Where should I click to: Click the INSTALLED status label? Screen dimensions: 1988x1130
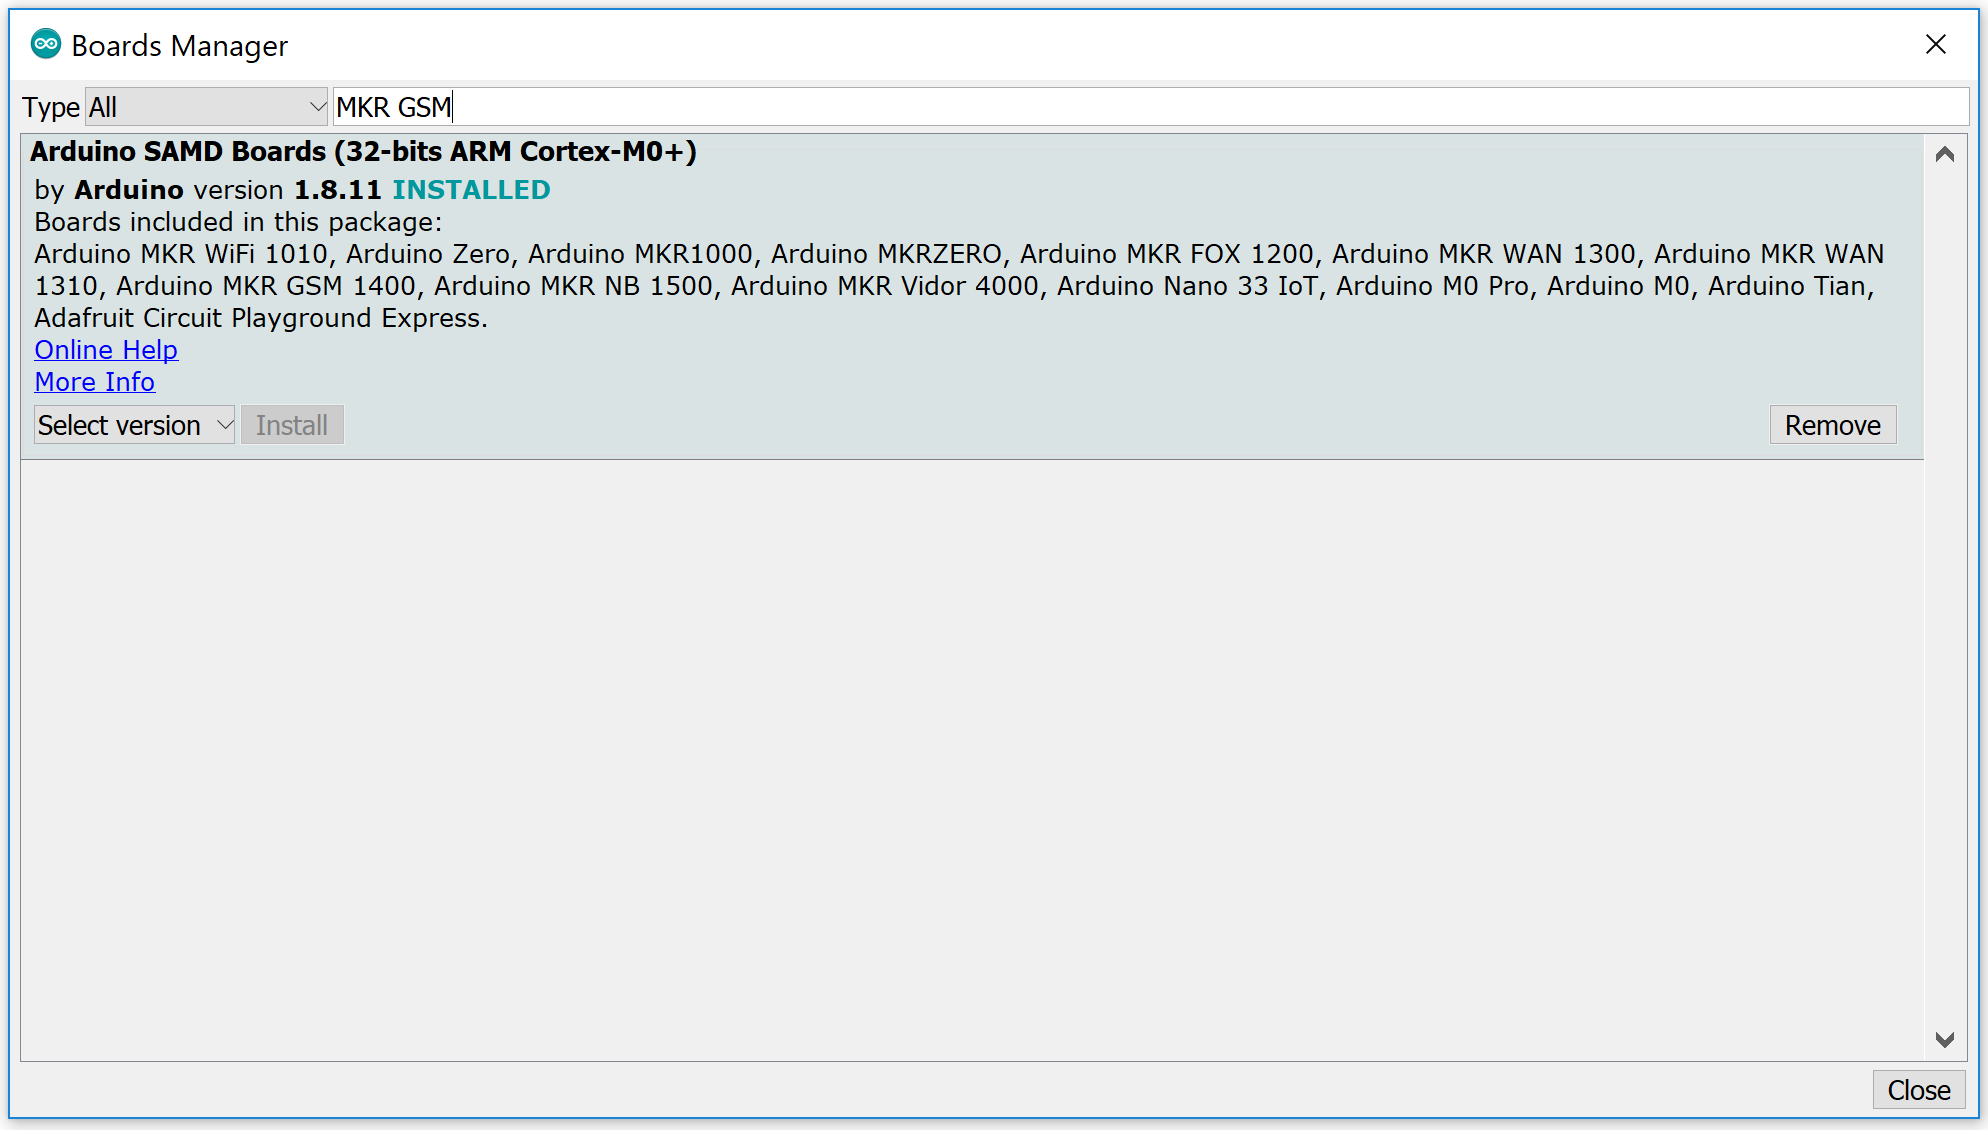(x=471, y=190)
